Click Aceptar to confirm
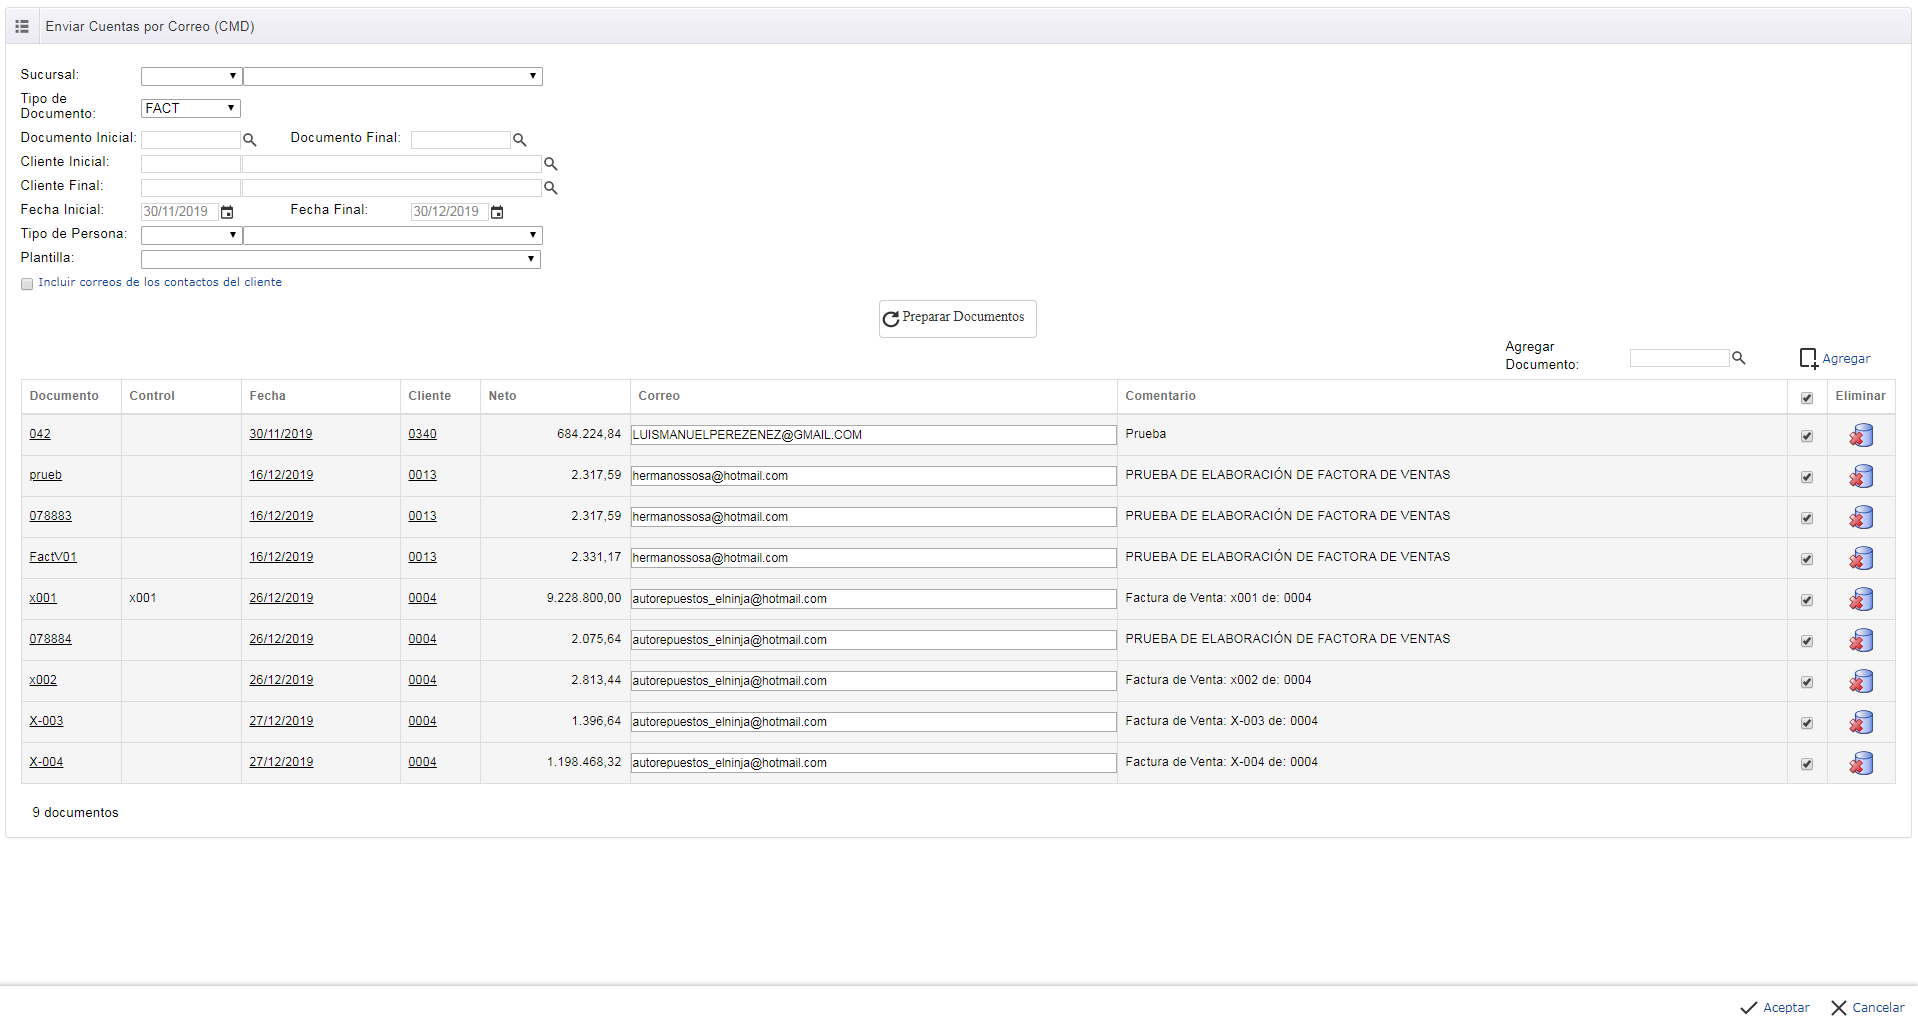 1775,1007
